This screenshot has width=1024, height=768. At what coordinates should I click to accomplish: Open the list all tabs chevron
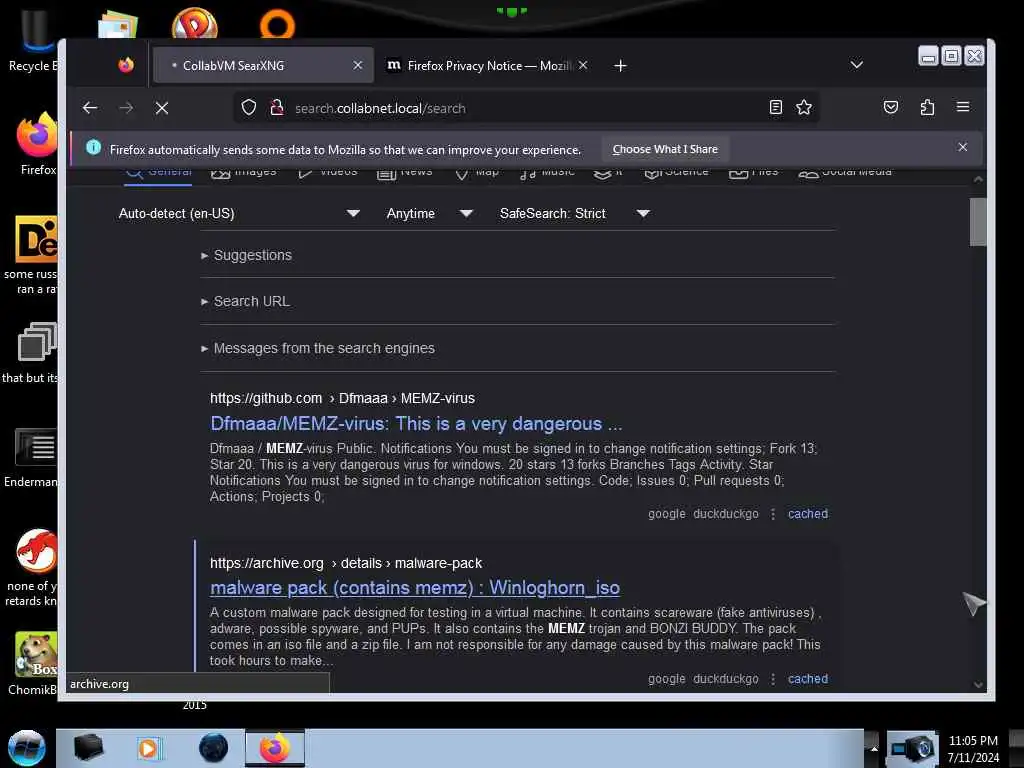tap(857, 65)
